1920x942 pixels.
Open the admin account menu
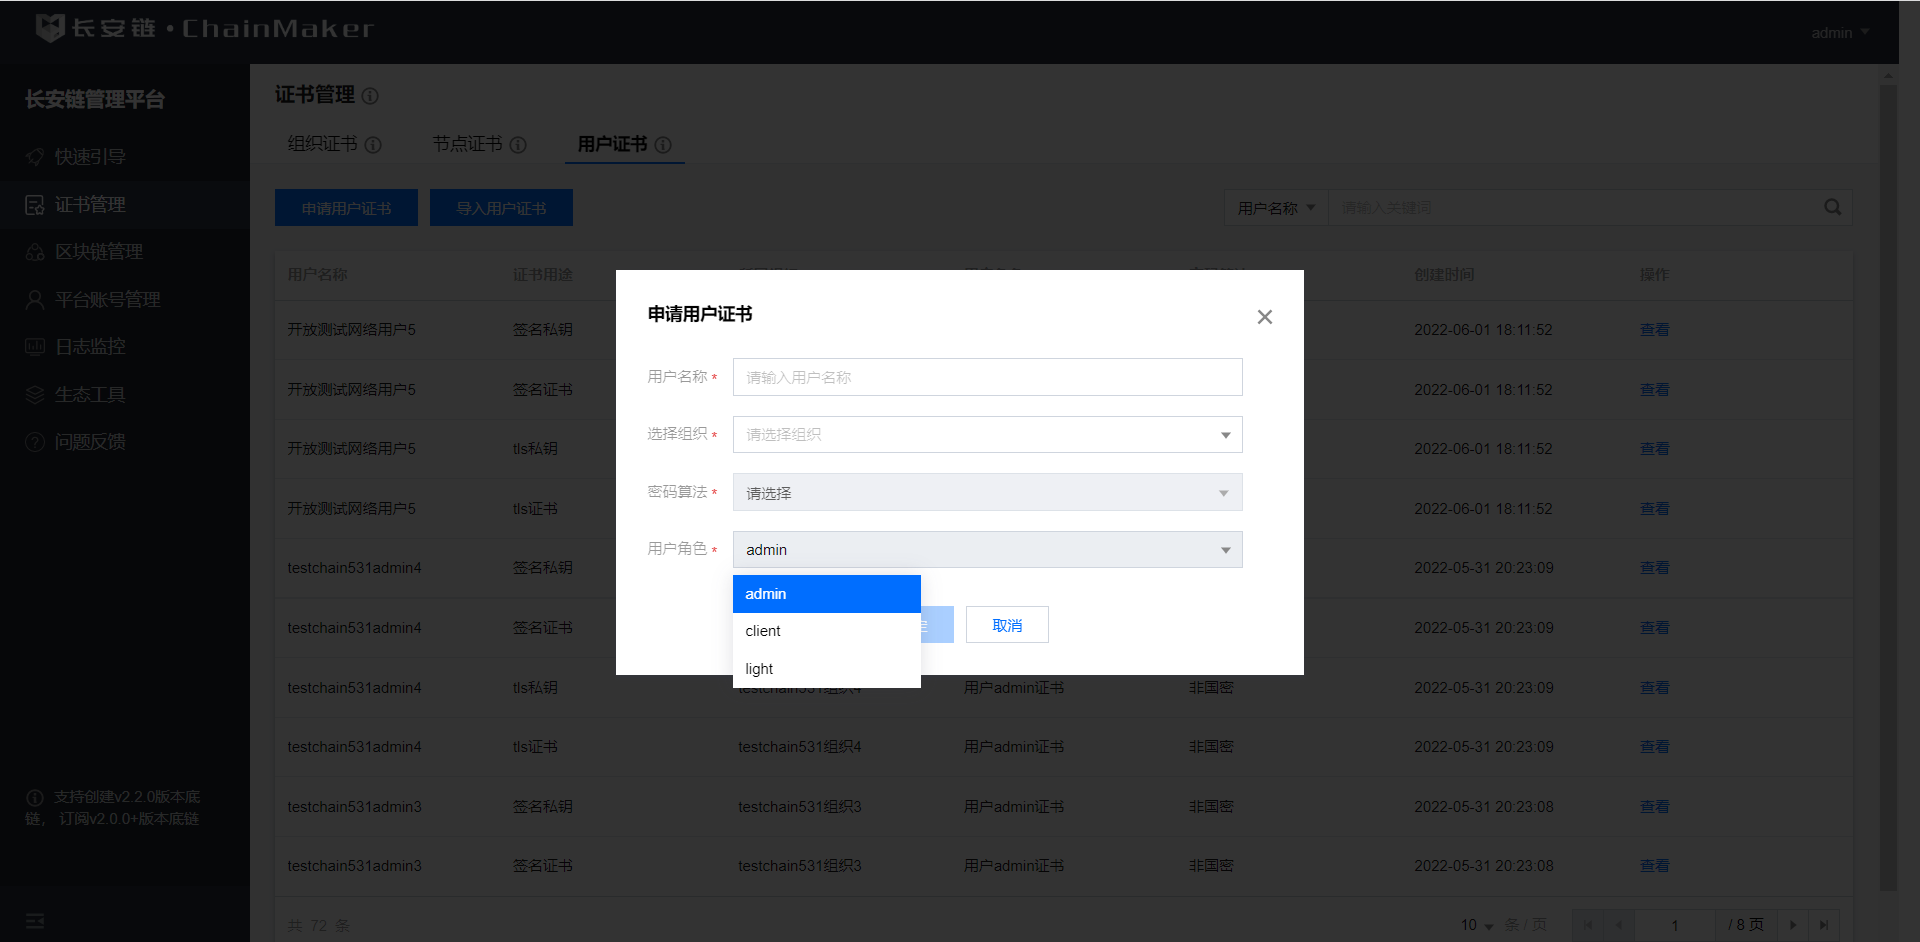click(1839, 33)
